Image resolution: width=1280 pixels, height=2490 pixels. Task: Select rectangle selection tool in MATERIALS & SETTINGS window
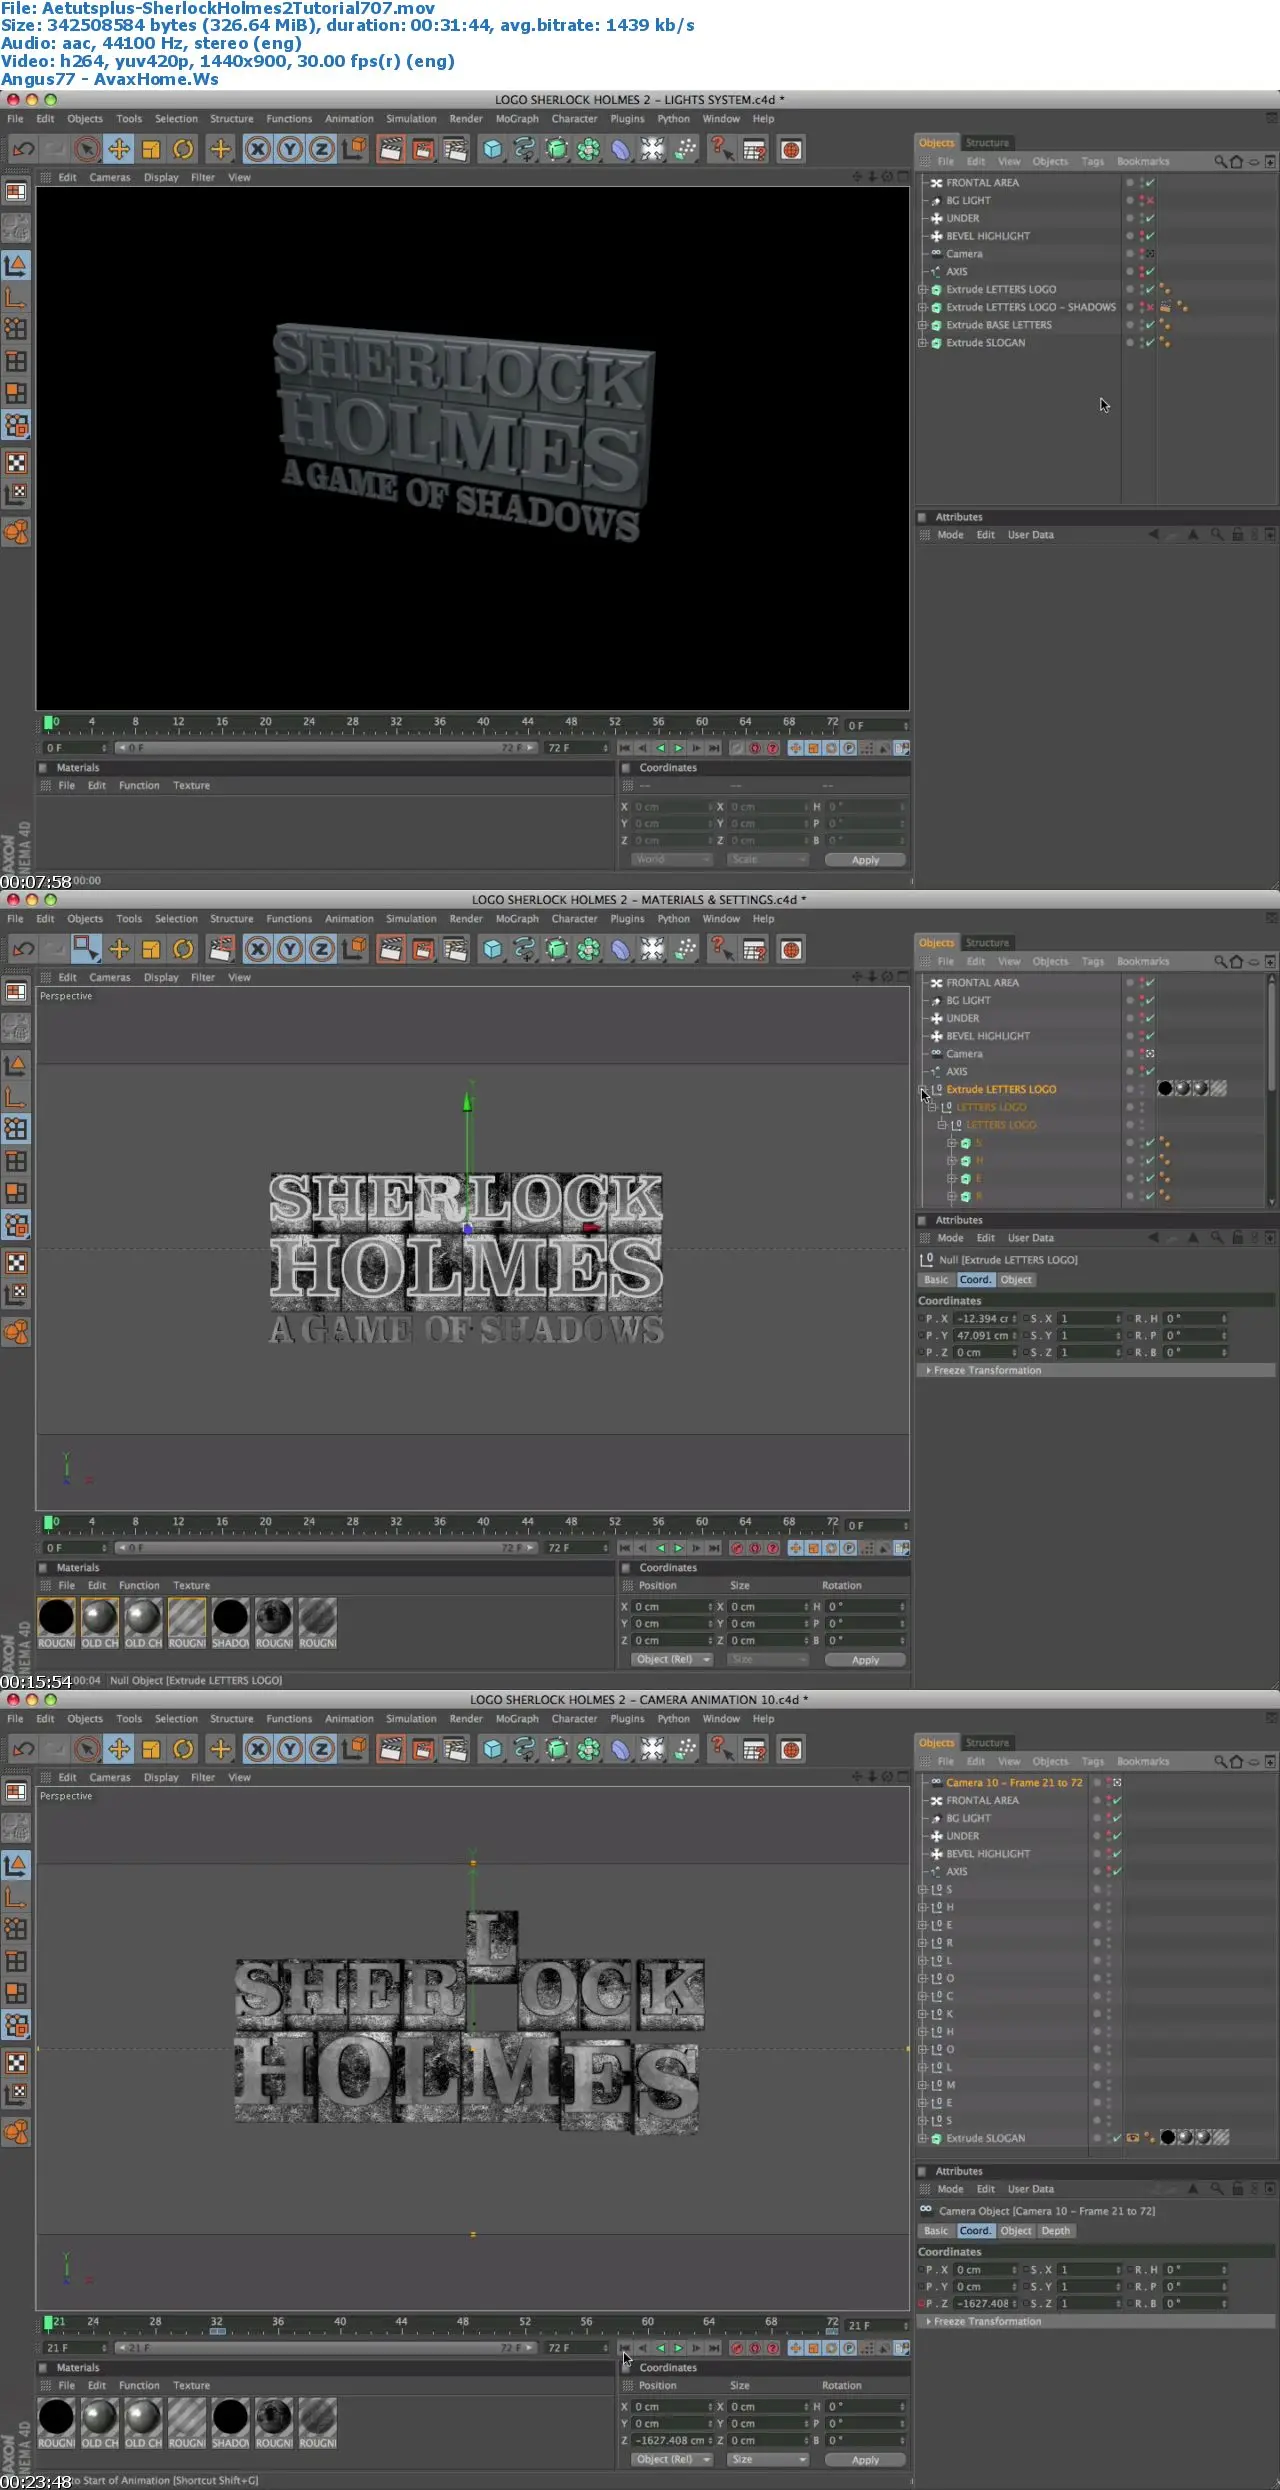tap(88, 948)
